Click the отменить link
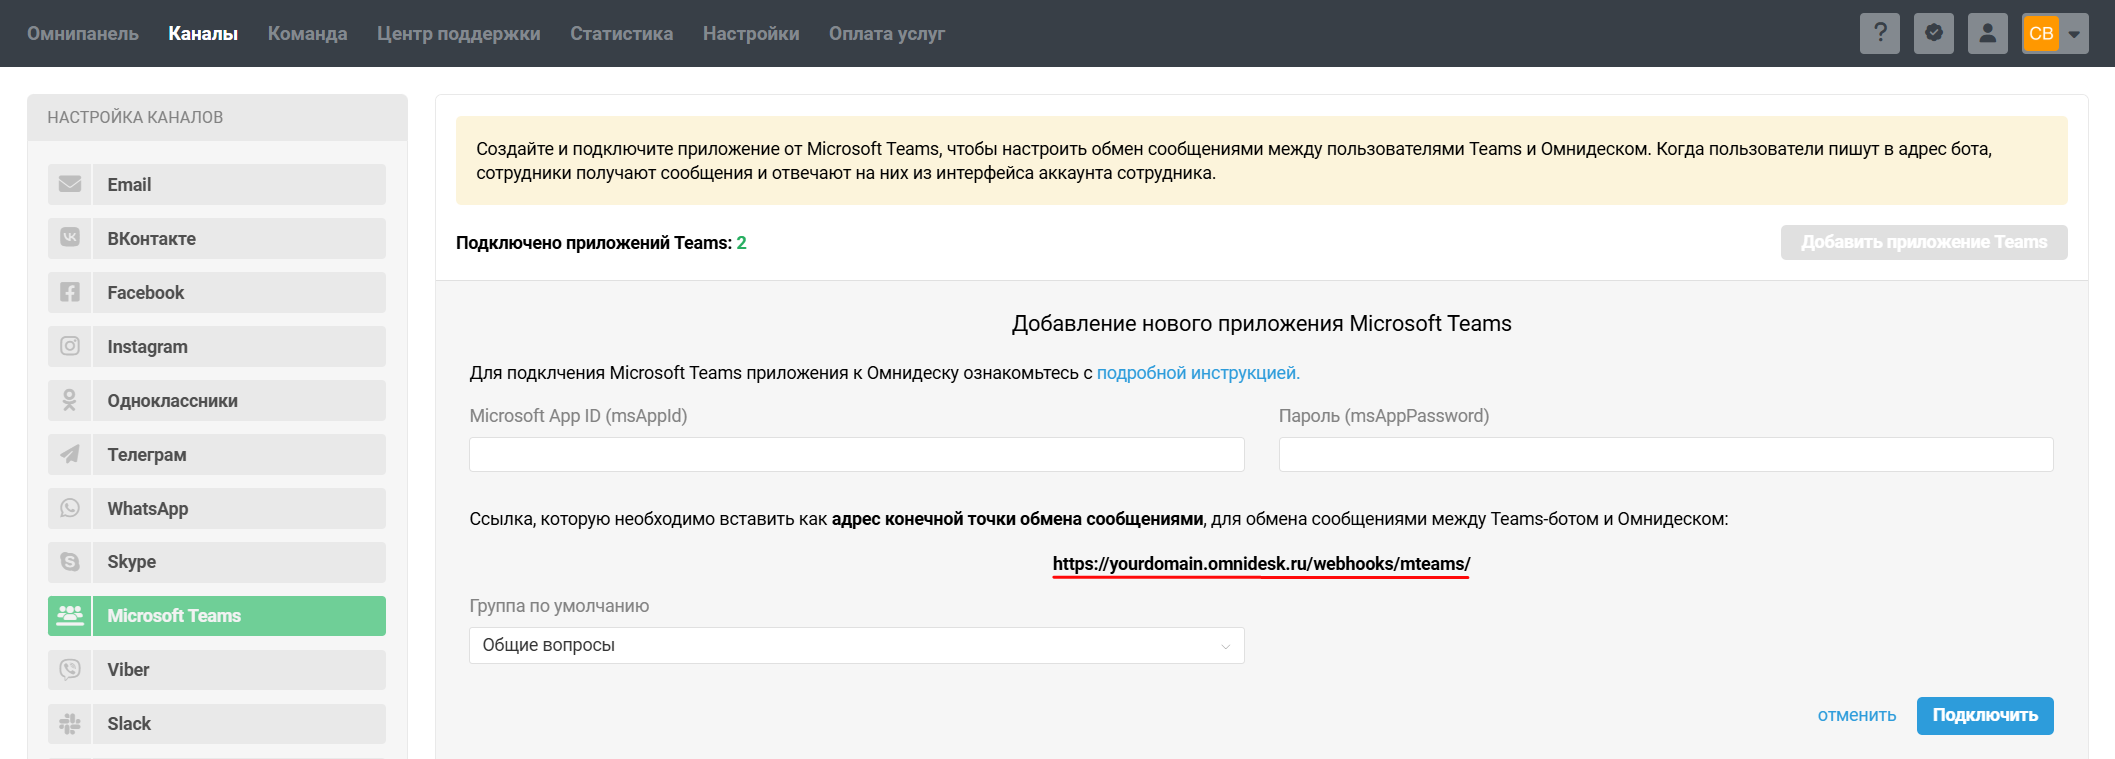Image resolution: width=2115 pixels, height=759 pixels. pyautogui.click(x=1857, y=715)
